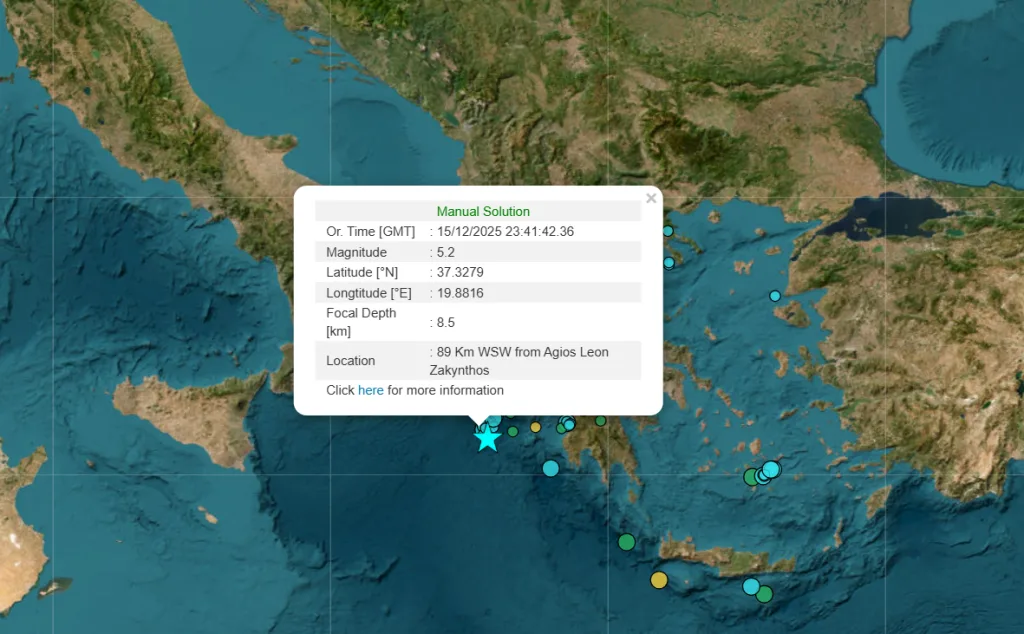Click the green marker west of the Peloponnese
This screenshot has width=1024, height=634.
tap(513, 430)
